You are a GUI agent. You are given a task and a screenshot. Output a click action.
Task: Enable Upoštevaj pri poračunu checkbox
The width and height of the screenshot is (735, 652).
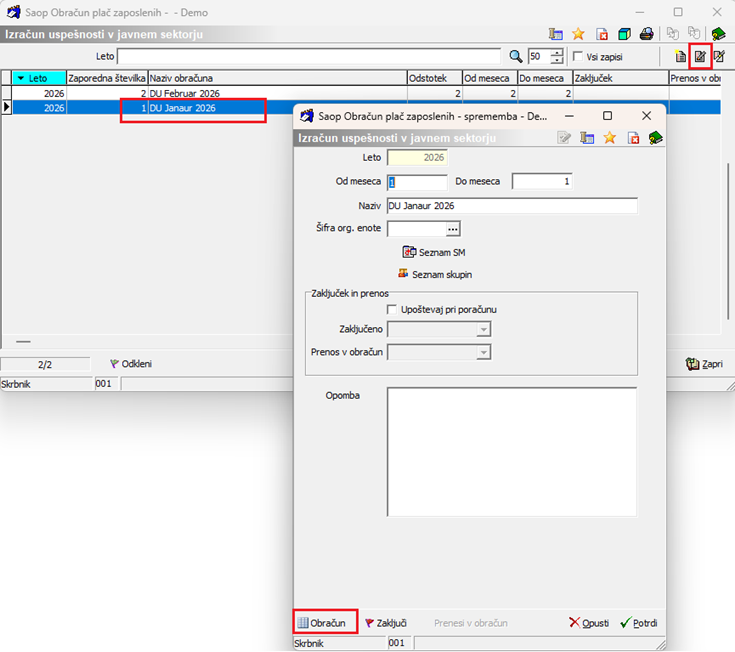click(392, 310)
